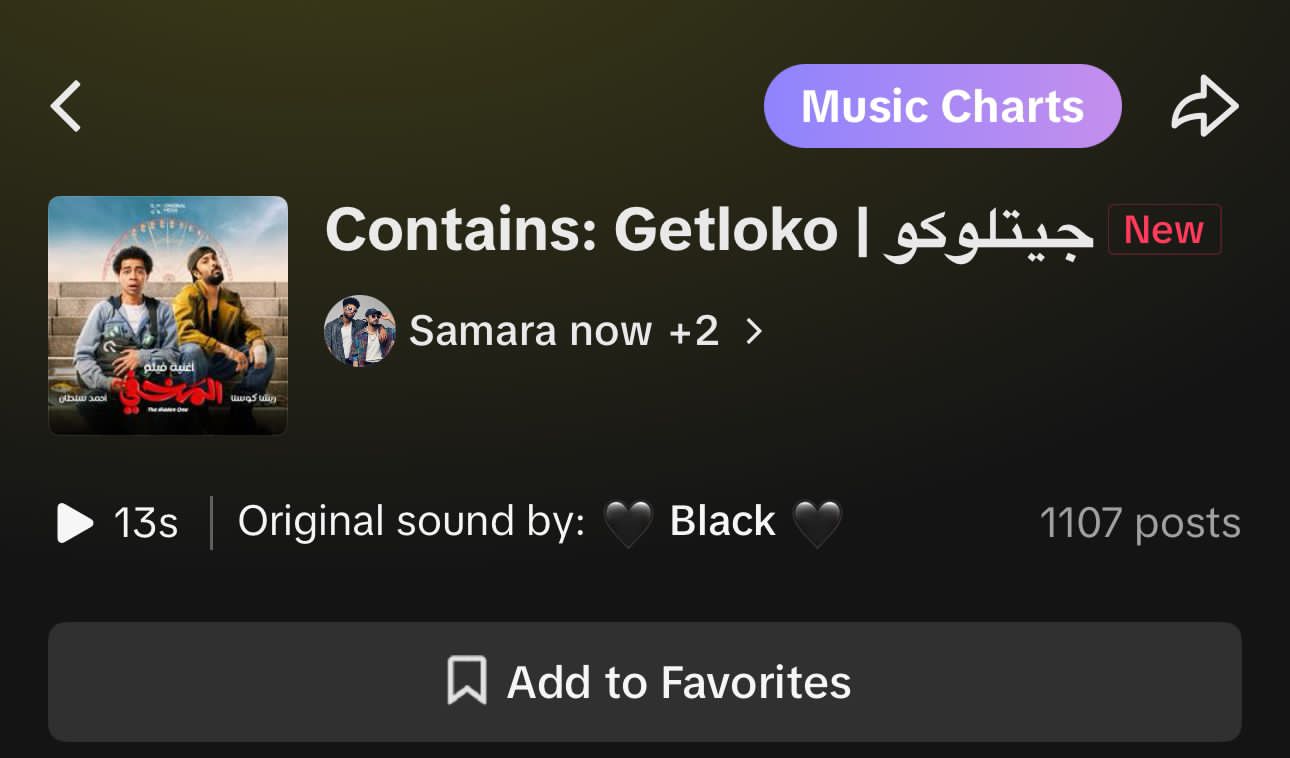
Task: Tap the artist avatar beside Samara now
Action: click(x=360, y=331)
